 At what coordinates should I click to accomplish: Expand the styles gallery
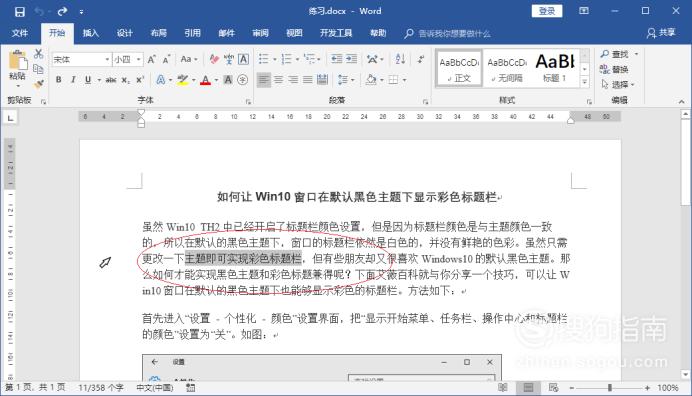(x=585, y=82)
